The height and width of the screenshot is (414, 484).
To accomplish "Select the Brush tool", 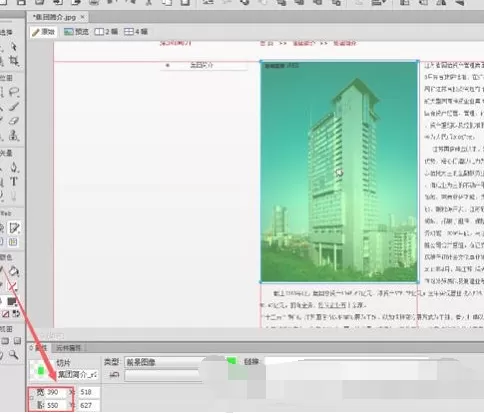I will point(14,106).
